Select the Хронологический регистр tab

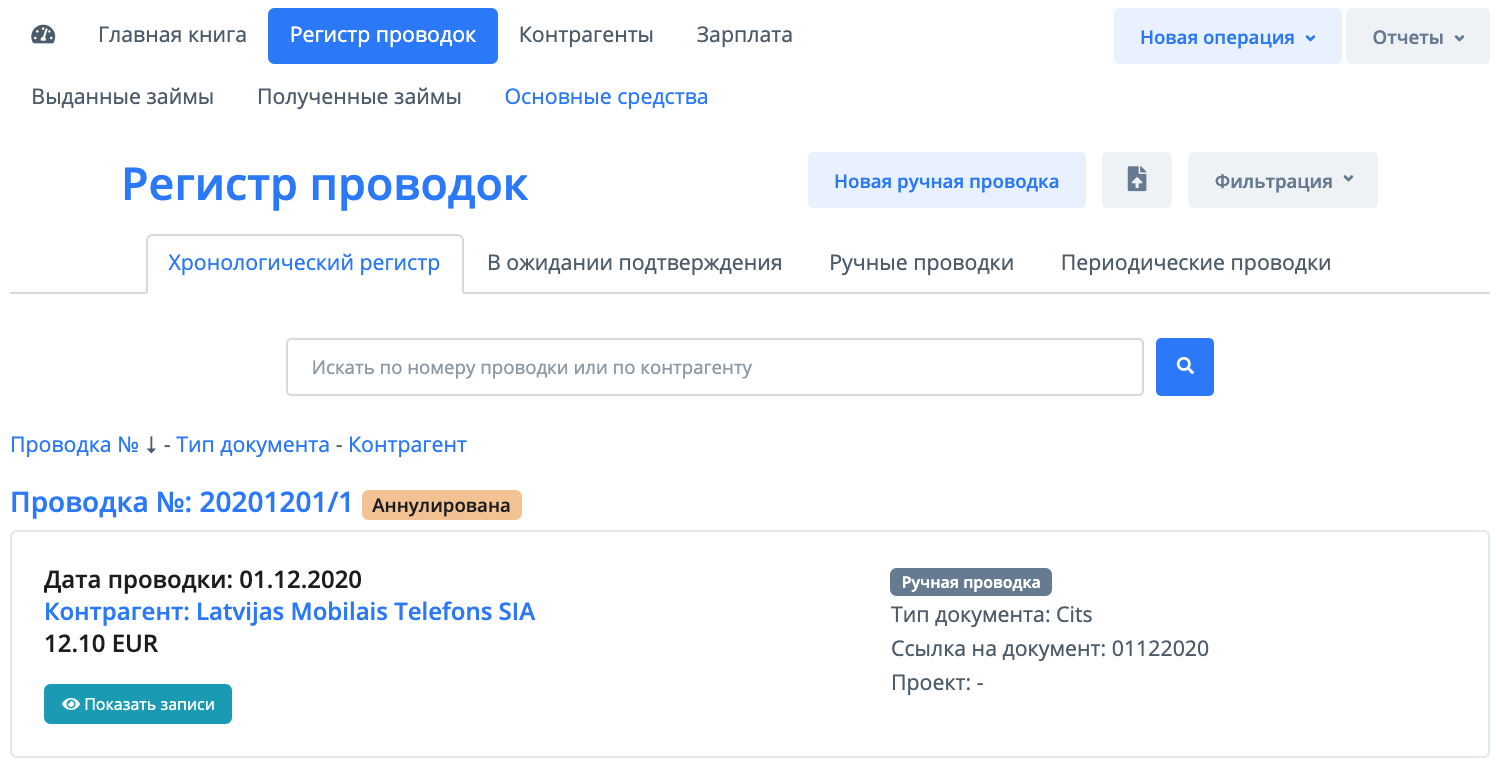[x=304, y=263]
